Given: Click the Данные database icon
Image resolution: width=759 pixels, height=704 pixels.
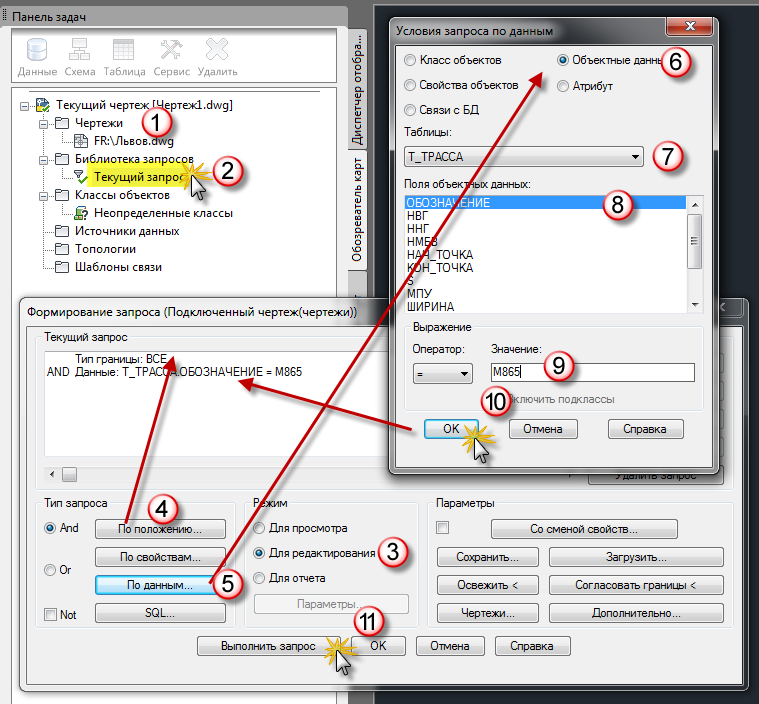Looking at the screenshot, I should pos(37,50).
